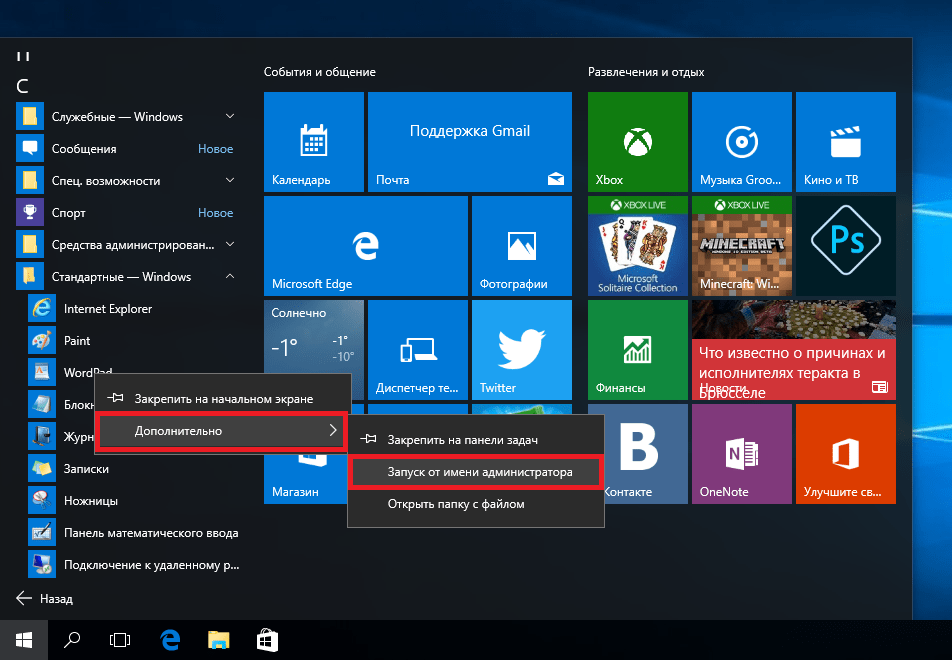Open the Minecraft game tile
This screenshot has height=660, width=952.
(741, 245)
